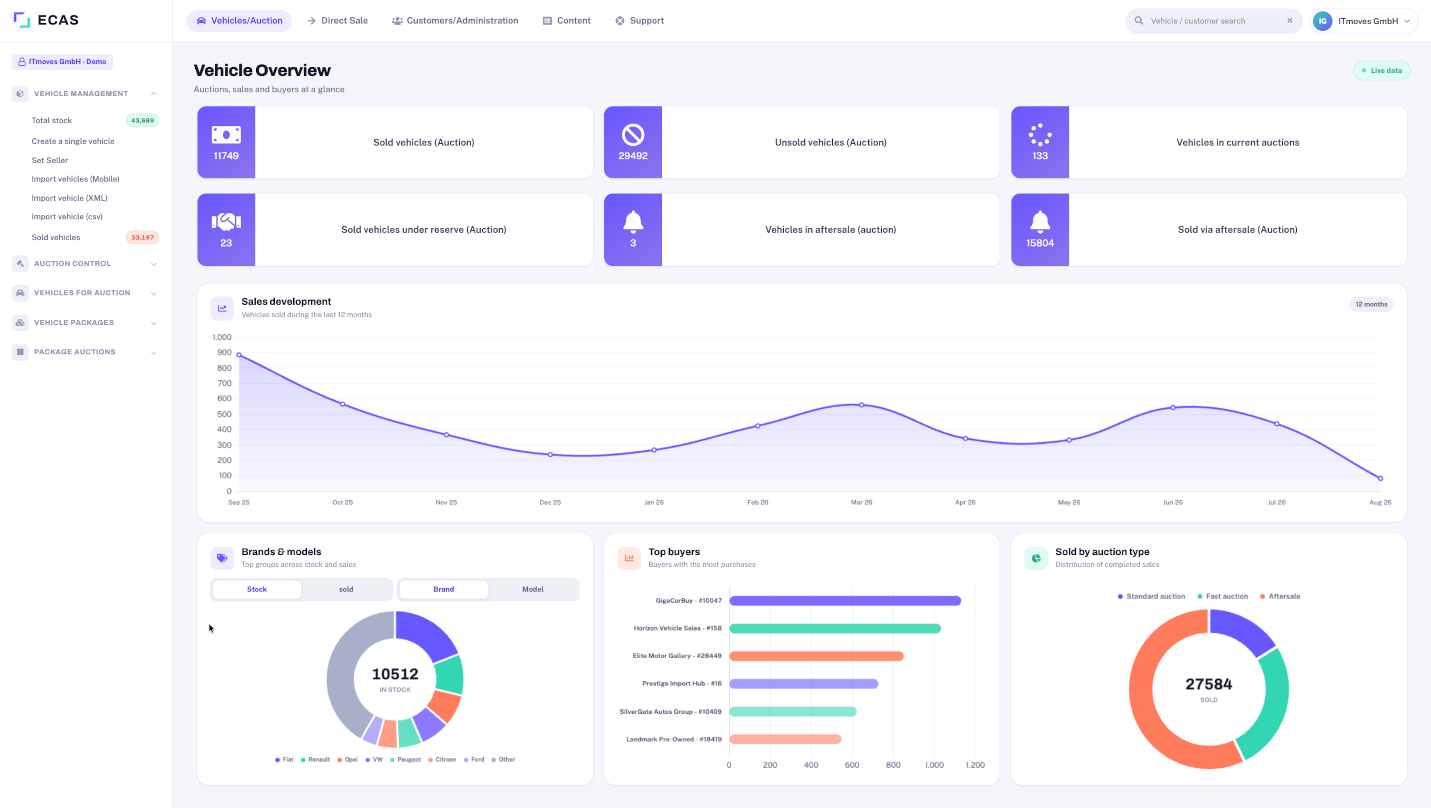Click the Brands & models tag icon
1431x808 pixels.
tap(222, 558)
